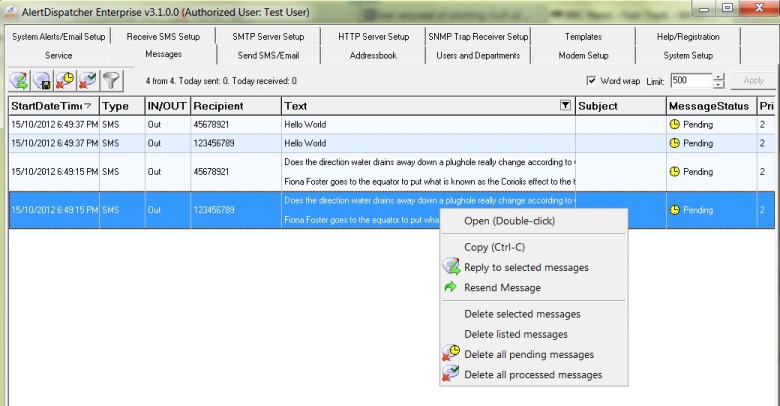
Task: Click the delete processed messages toolbar icon
Action: pos(88,80)
